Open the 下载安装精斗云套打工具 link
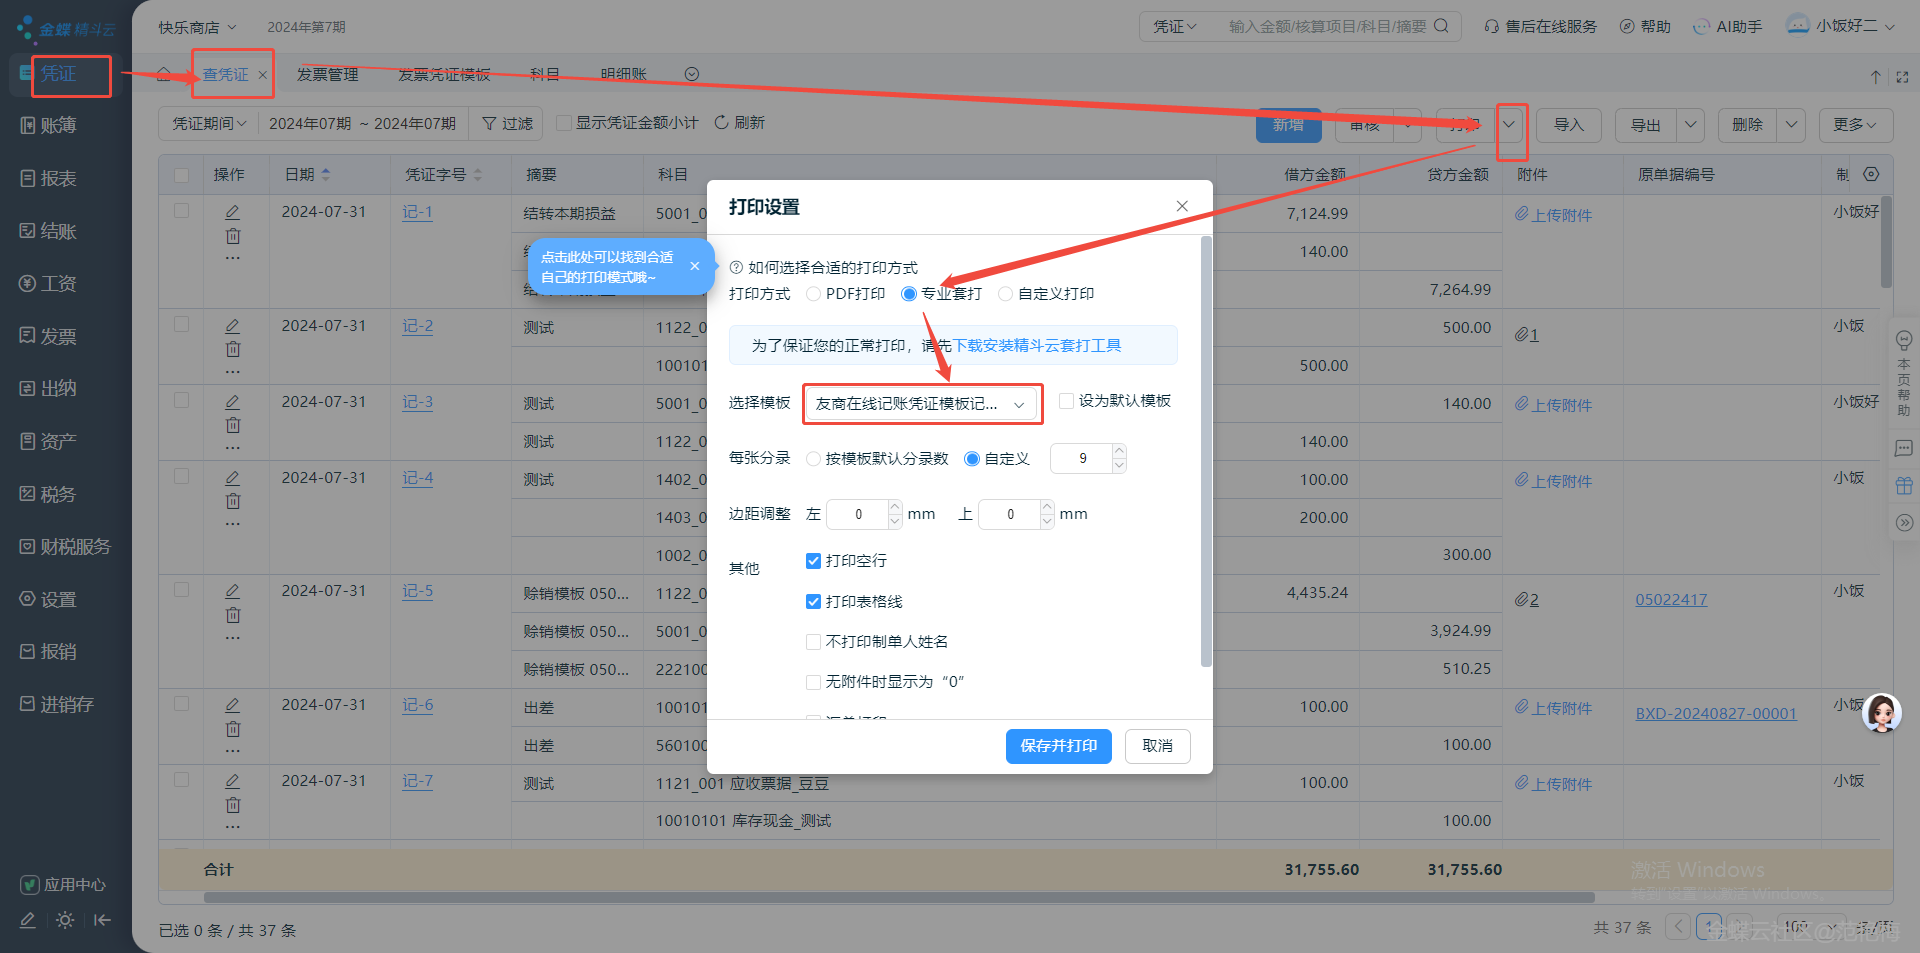 point(1037,346)
